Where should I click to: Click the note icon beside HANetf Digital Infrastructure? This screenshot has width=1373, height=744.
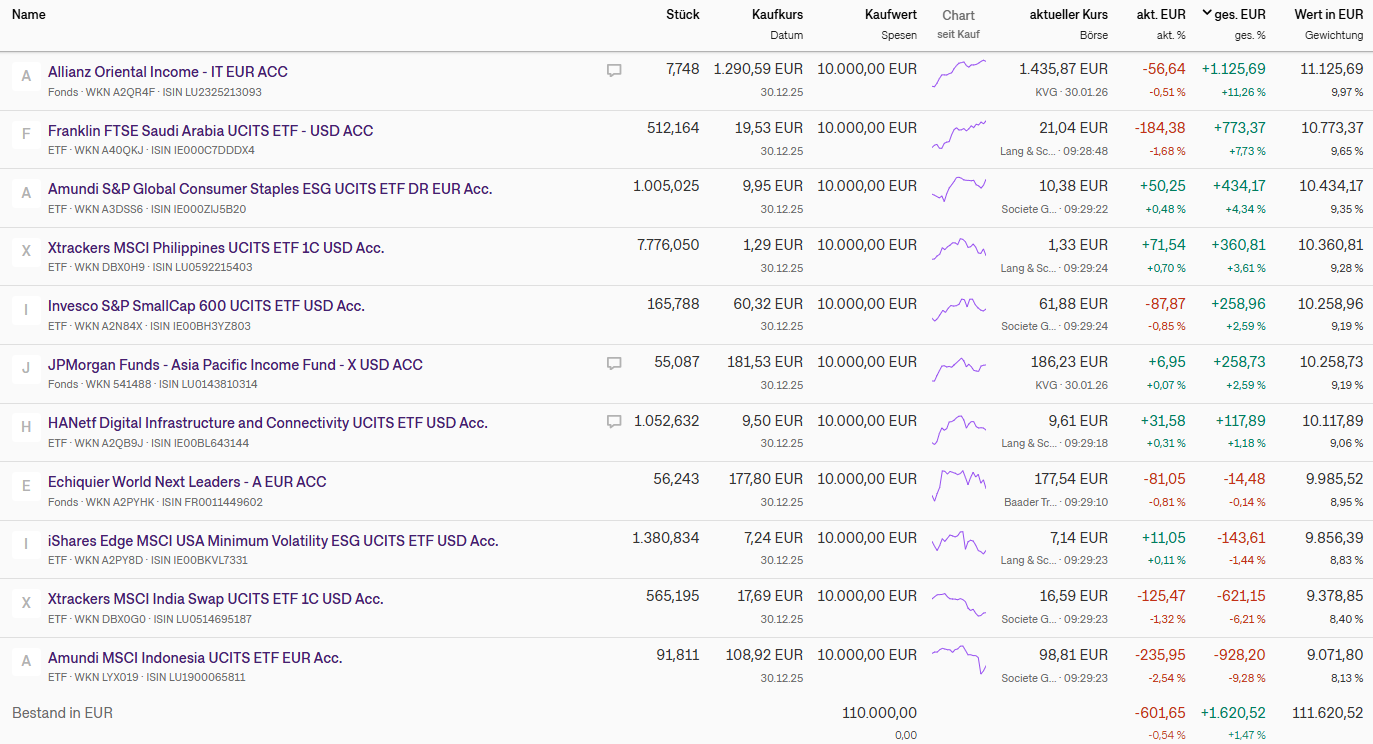click(x=614, y=422)
